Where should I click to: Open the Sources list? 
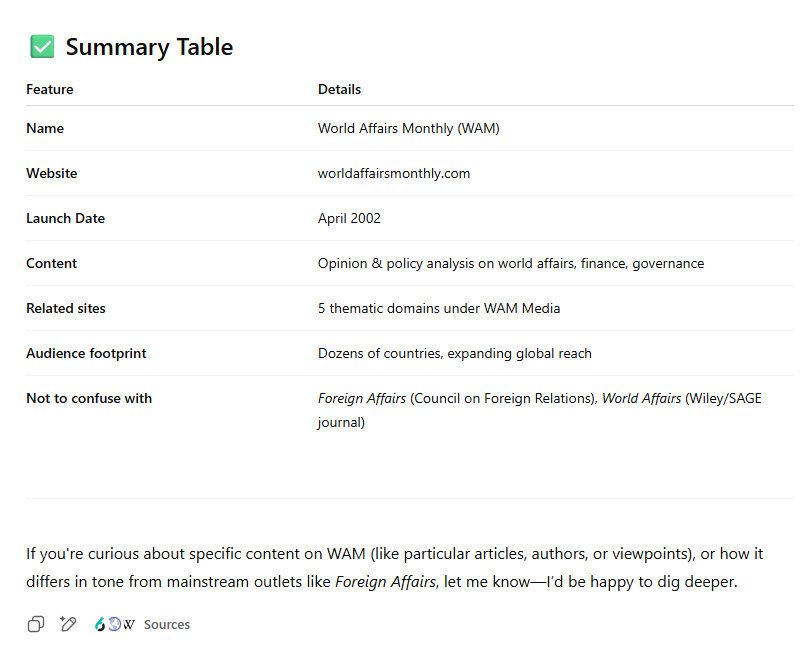point(166,624)
